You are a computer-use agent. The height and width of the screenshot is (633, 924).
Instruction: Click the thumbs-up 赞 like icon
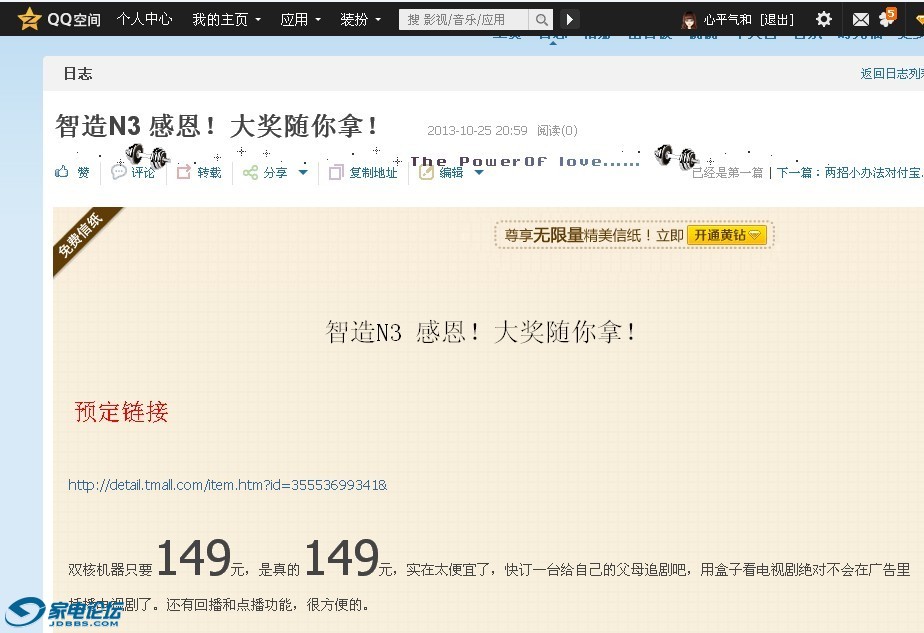(63, 172)
